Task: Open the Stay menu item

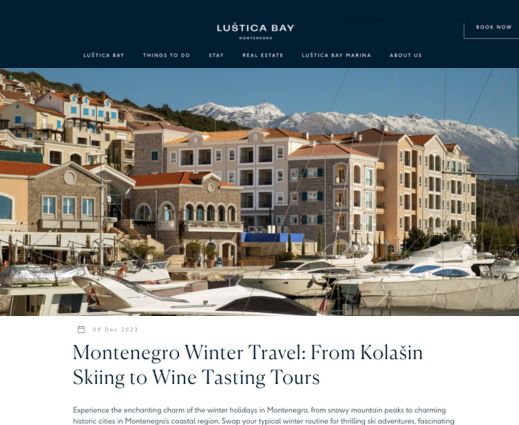Action: pos(216,55)
